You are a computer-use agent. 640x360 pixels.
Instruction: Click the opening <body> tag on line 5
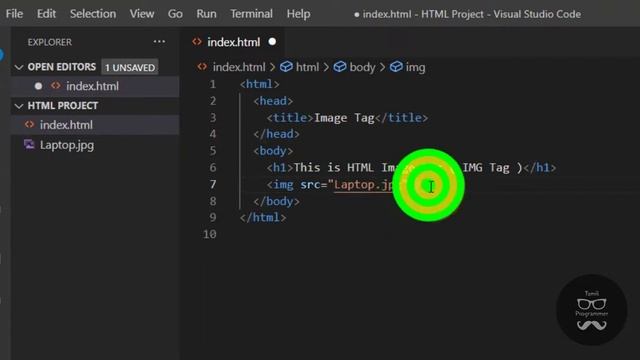tap(273, 151)
